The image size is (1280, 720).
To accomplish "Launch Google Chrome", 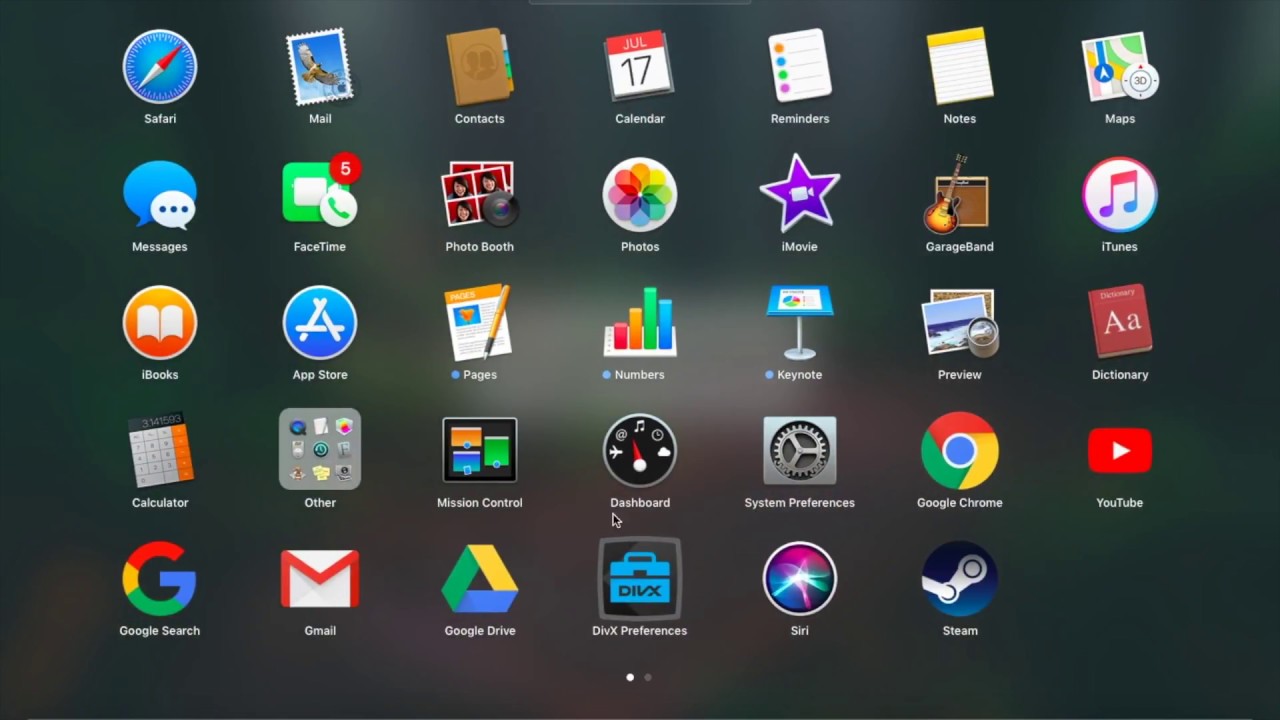I will tap(960, 449).
